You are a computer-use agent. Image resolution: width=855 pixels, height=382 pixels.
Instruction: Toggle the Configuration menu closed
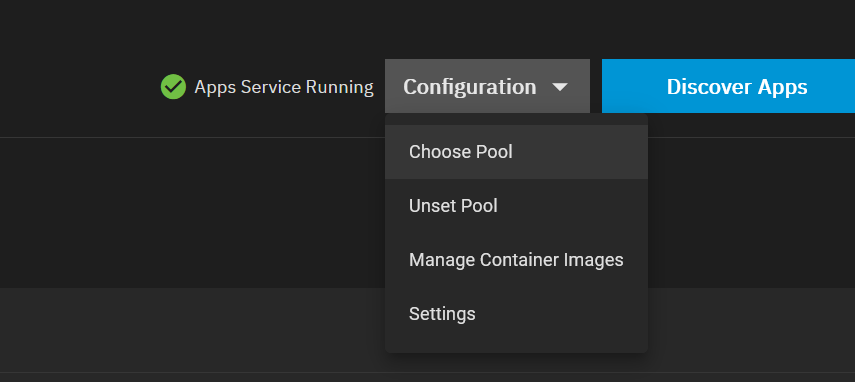(487, 86)
